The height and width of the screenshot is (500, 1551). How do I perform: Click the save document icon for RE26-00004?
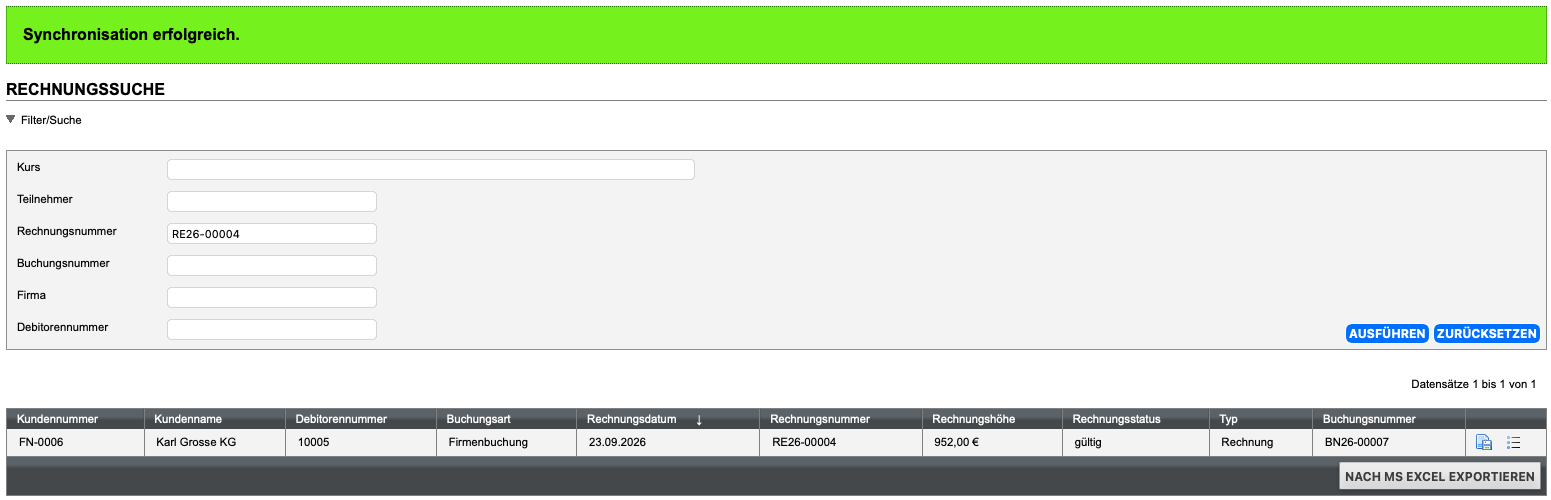click(x=1484, y=442)
